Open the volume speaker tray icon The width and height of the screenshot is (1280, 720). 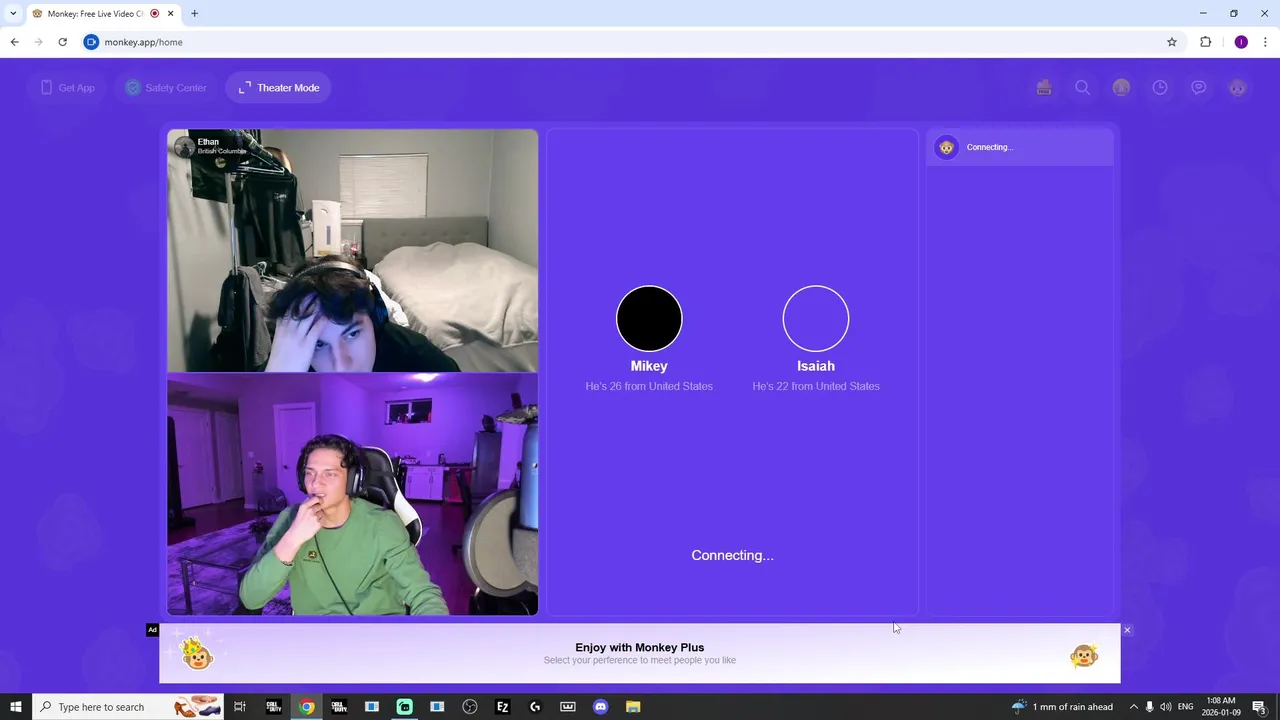(1166, 707)
